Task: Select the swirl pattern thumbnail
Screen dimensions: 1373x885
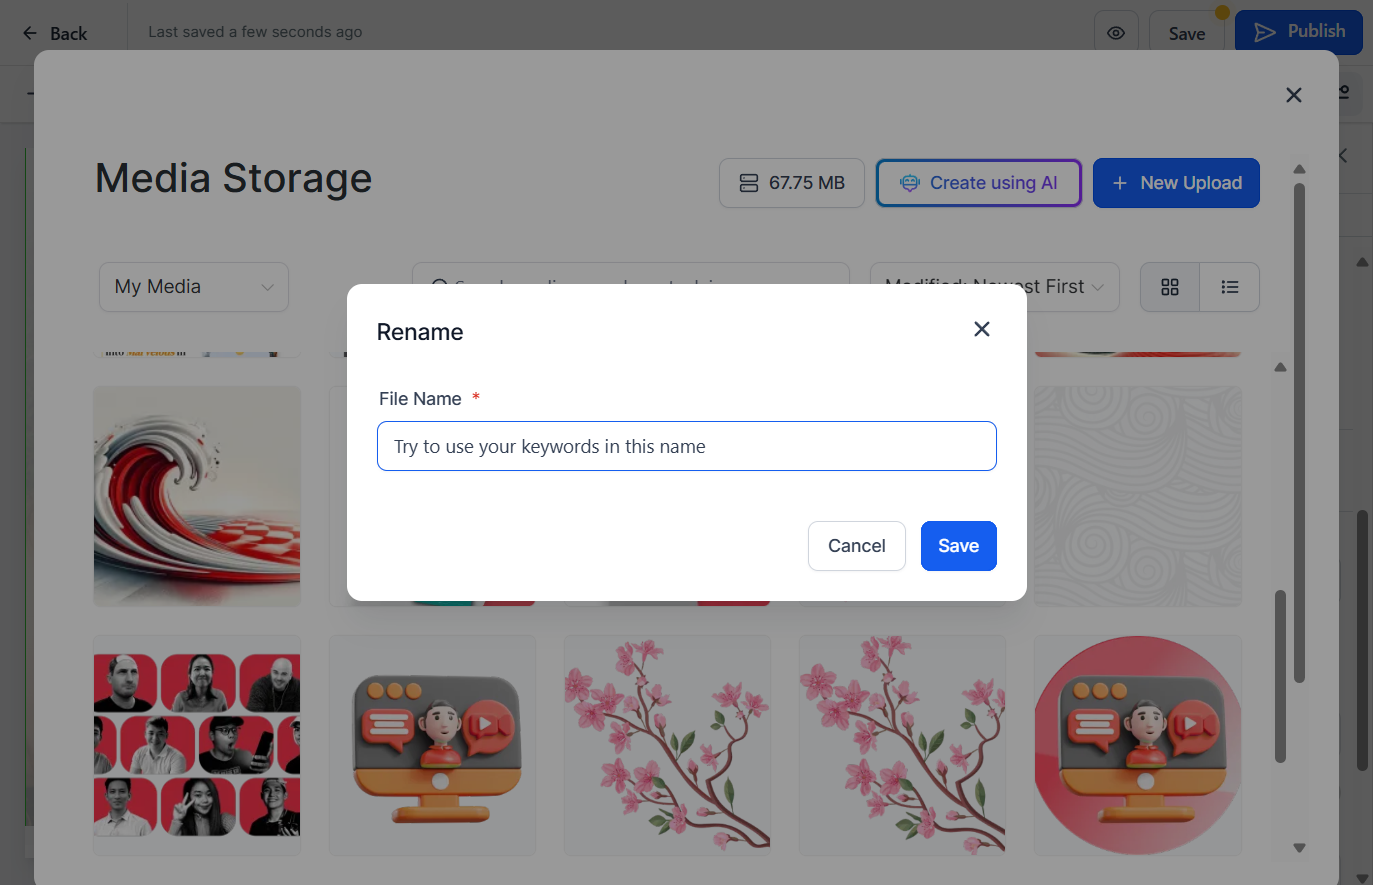Action: tap(1138, 496)
